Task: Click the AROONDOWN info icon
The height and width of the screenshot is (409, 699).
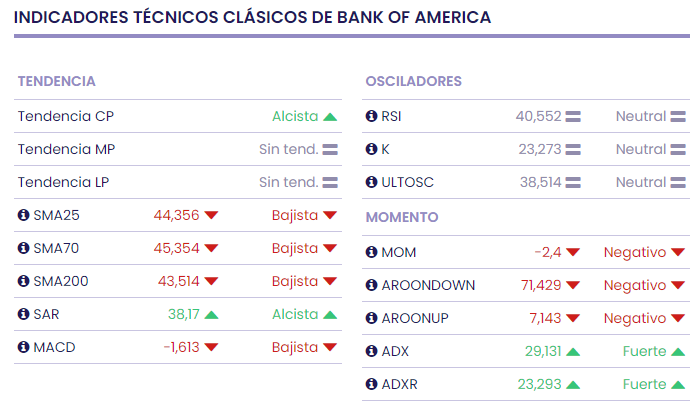Action: [372, 285]
